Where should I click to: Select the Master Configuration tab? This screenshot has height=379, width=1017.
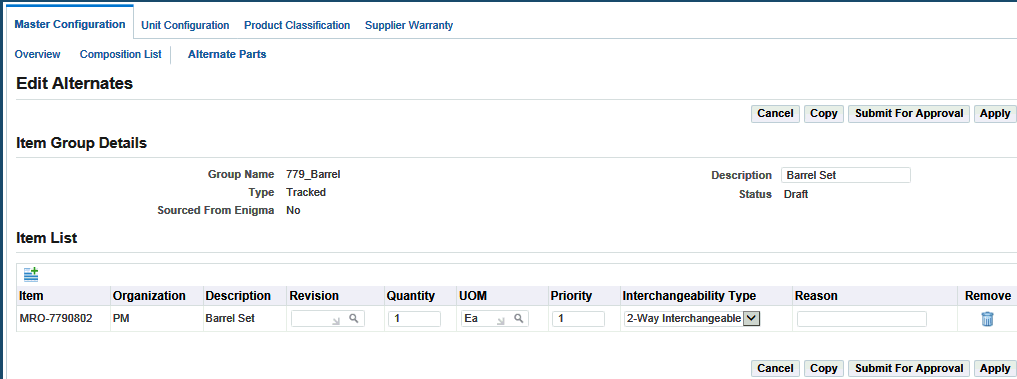(x=69, y=24)
